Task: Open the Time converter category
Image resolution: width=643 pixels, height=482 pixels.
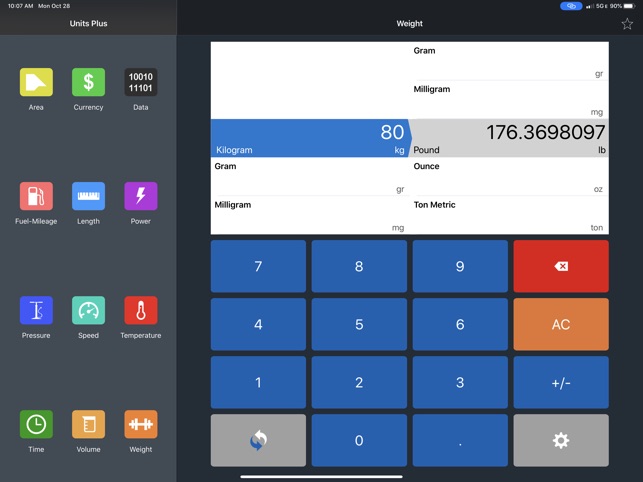Action: pyautogui.click(x=36, y=424)
